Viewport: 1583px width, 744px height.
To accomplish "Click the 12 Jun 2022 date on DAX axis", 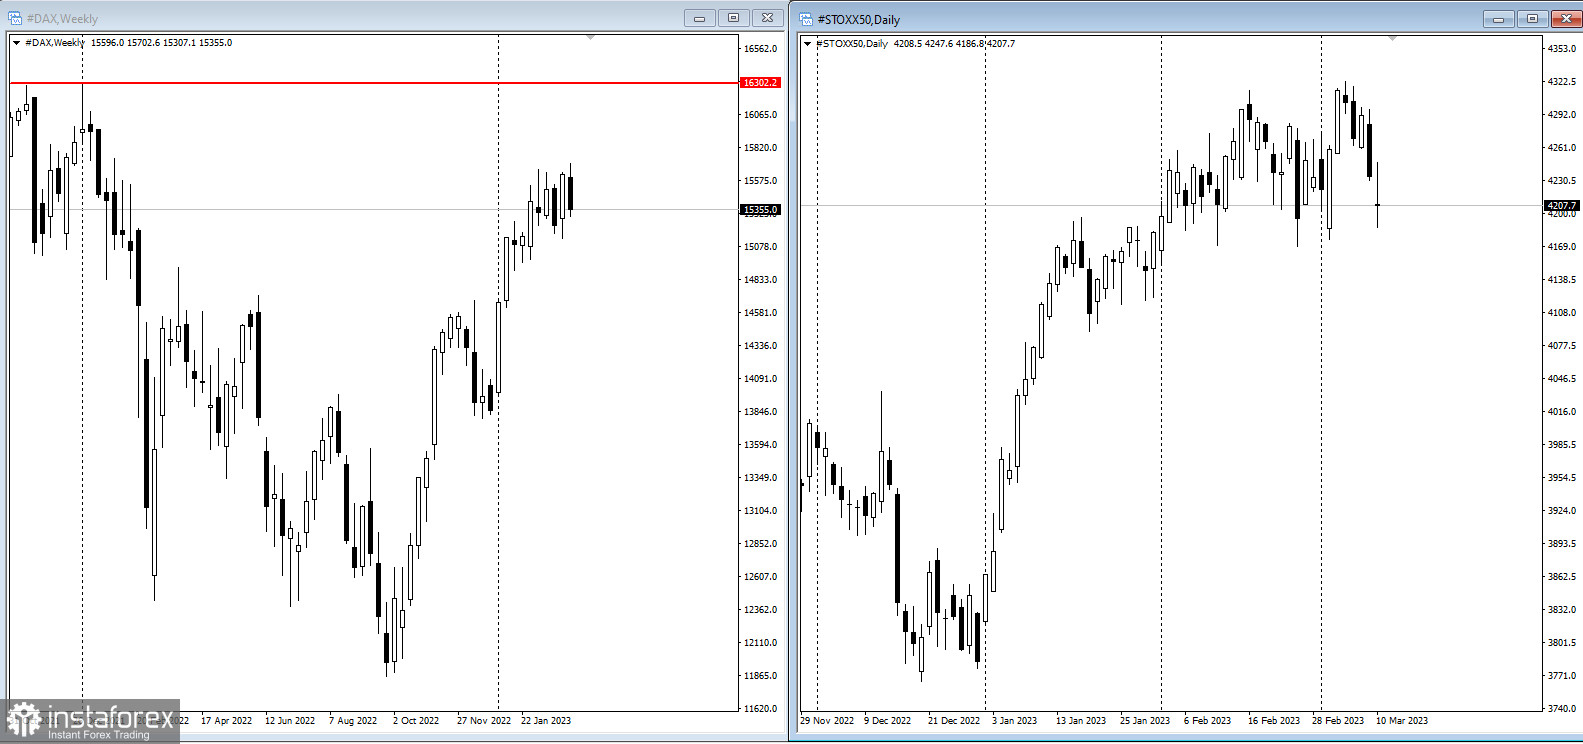I will point(290,721).
